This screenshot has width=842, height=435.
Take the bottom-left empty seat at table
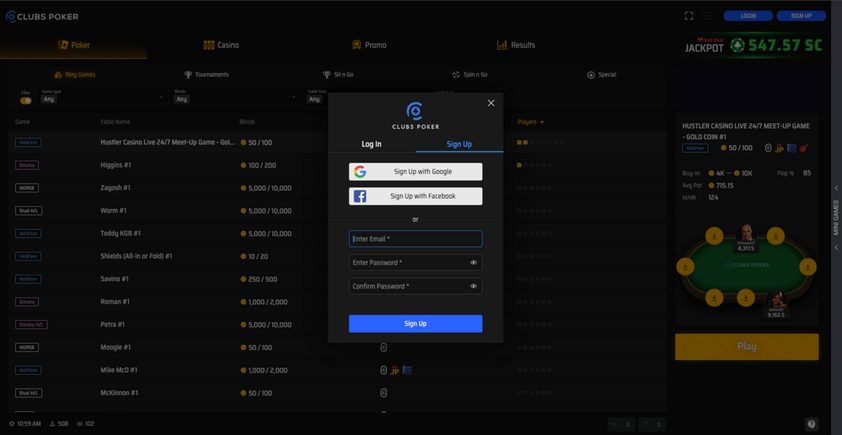[x=714, y=298]
